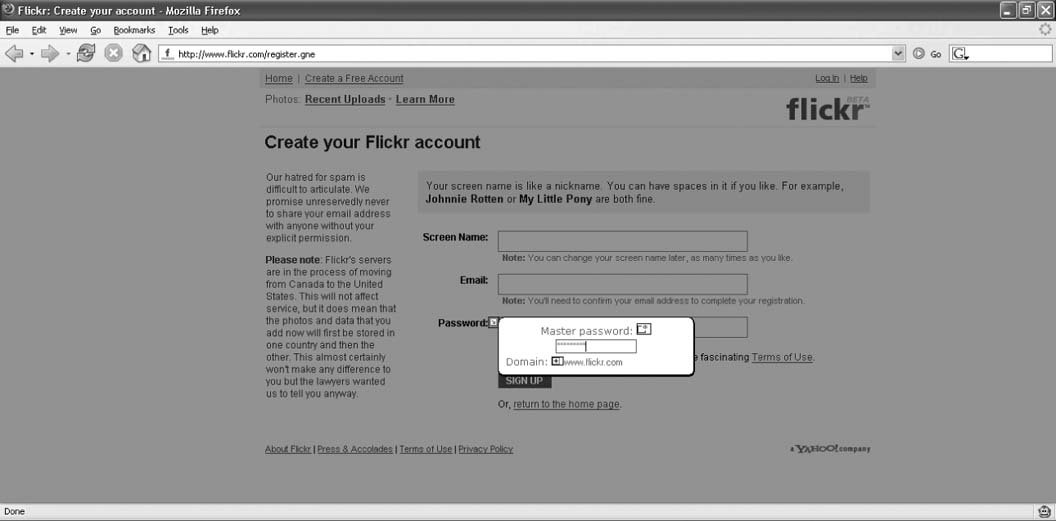Click the Back arrow button
1056x521 pixels.
(14, 54)
